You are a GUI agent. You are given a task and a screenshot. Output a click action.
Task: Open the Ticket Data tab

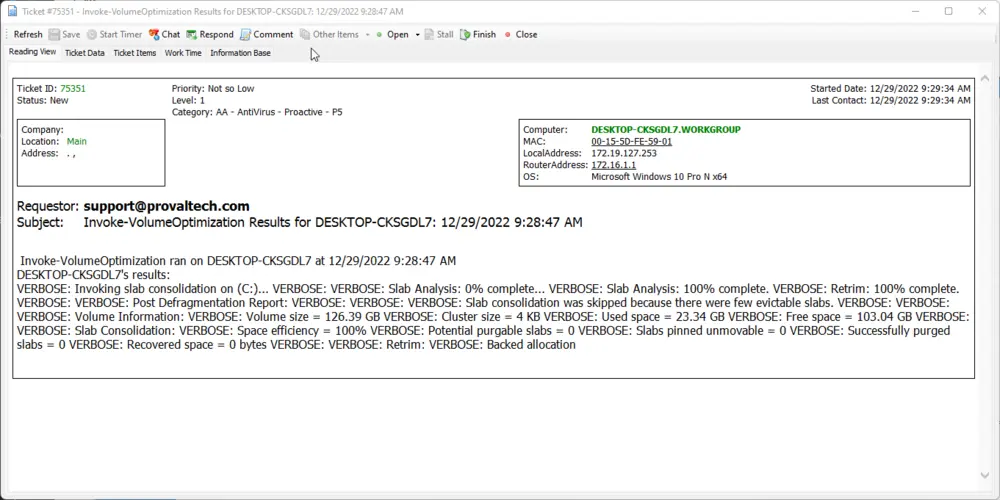coord(85,53)
